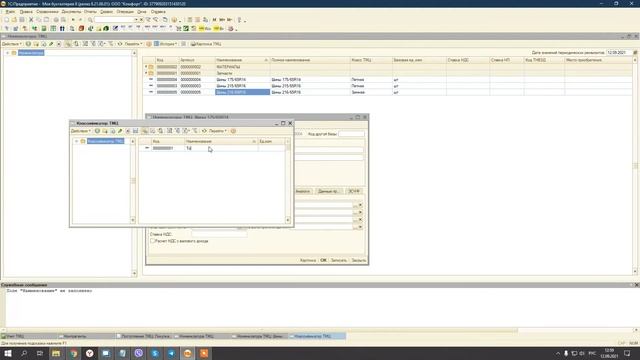Select Шины 175/65R14 row in nomenclature table
Viewport: 640px width, 360px height.
[x=388, y=80]
